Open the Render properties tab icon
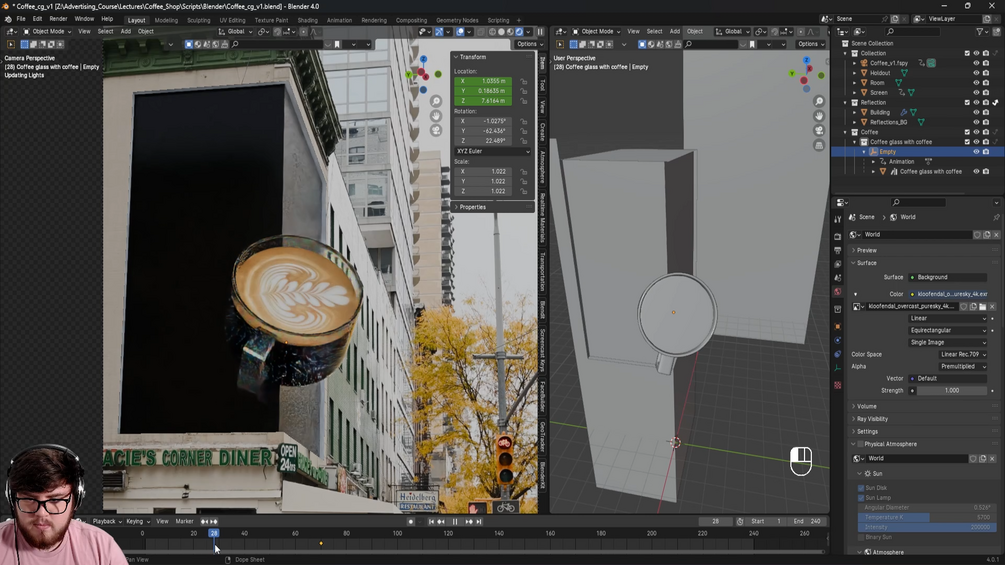 click(838, 236)
